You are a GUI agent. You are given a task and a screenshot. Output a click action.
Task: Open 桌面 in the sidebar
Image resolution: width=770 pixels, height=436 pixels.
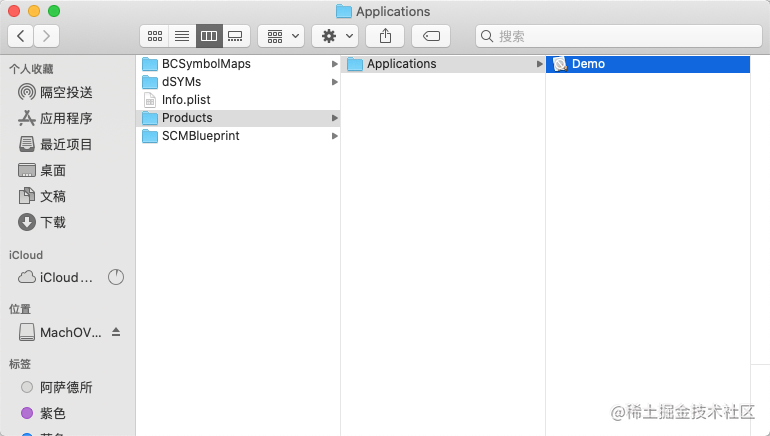pos(42,170)
